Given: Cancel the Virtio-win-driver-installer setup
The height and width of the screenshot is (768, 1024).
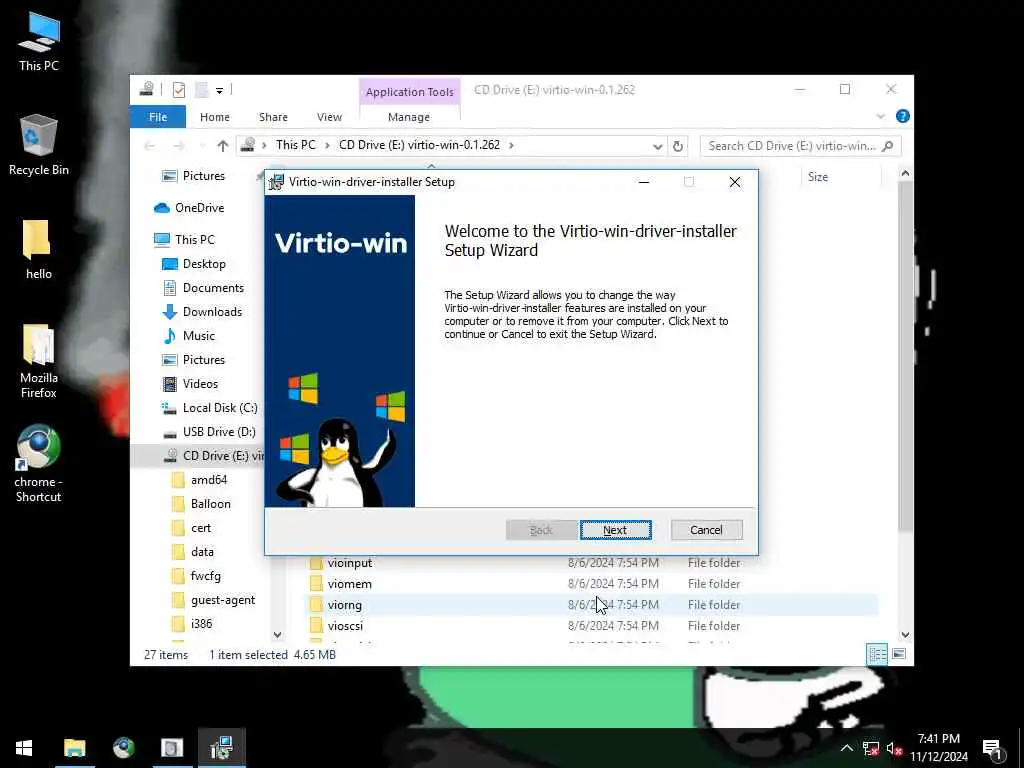Looking at the screenshot, I should coord(706,530).
